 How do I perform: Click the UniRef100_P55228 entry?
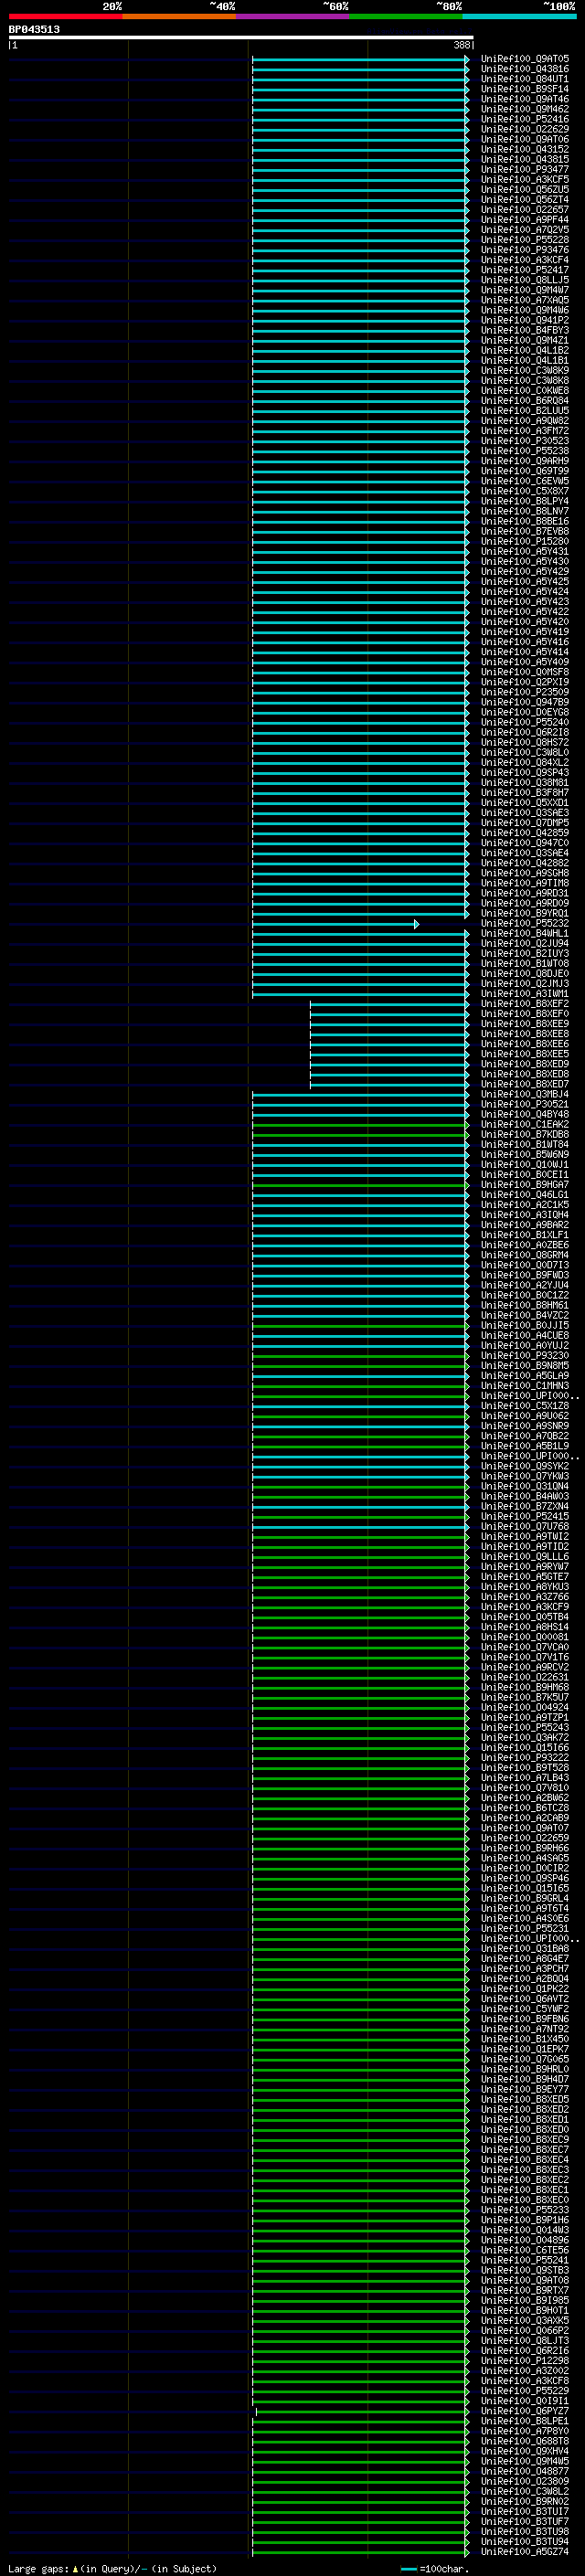524,240
